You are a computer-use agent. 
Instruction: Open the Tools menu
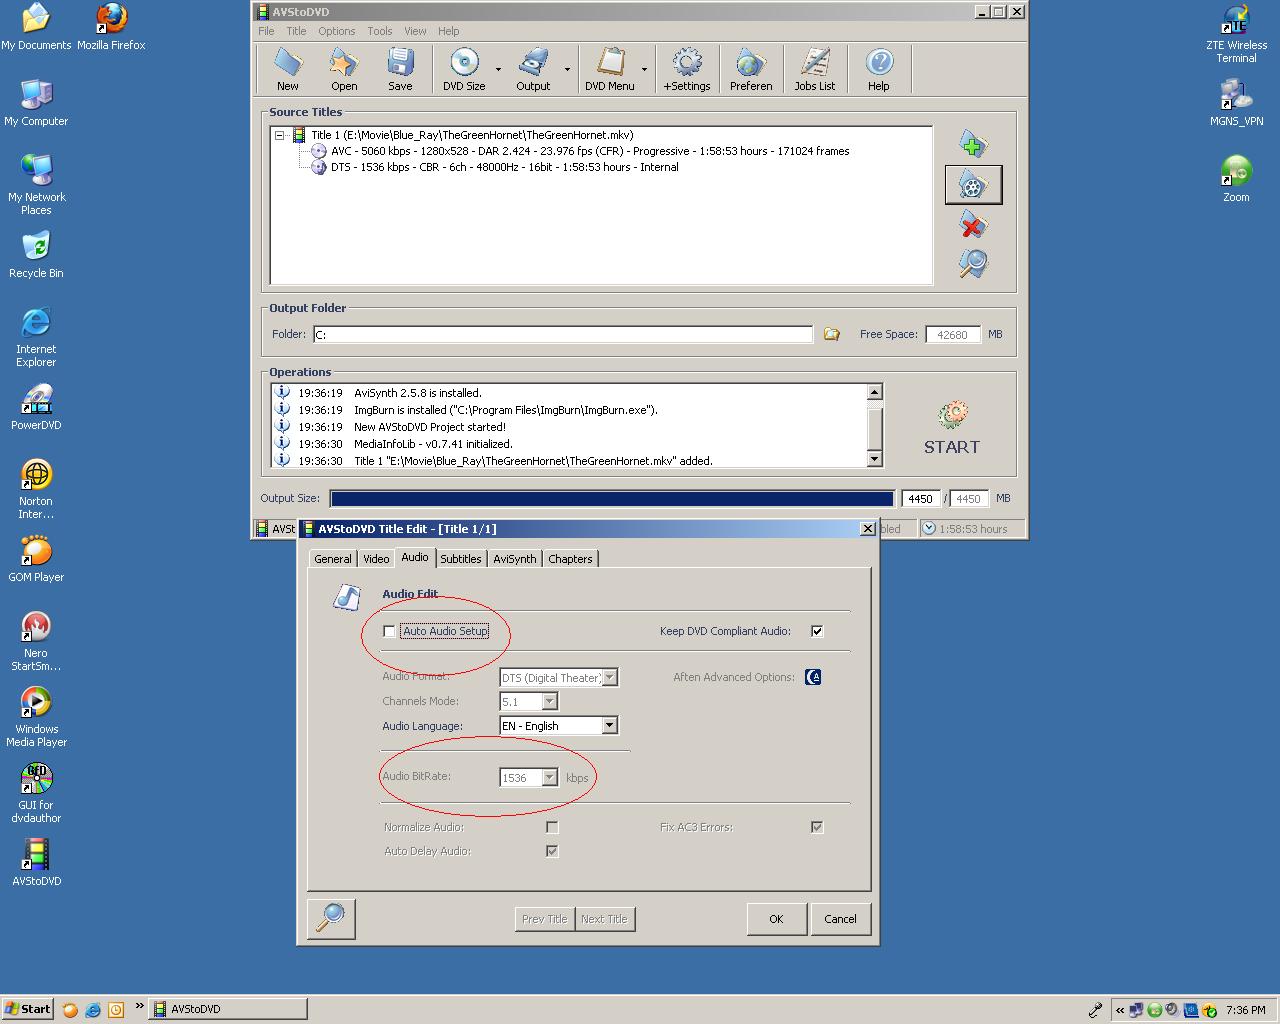380,31
